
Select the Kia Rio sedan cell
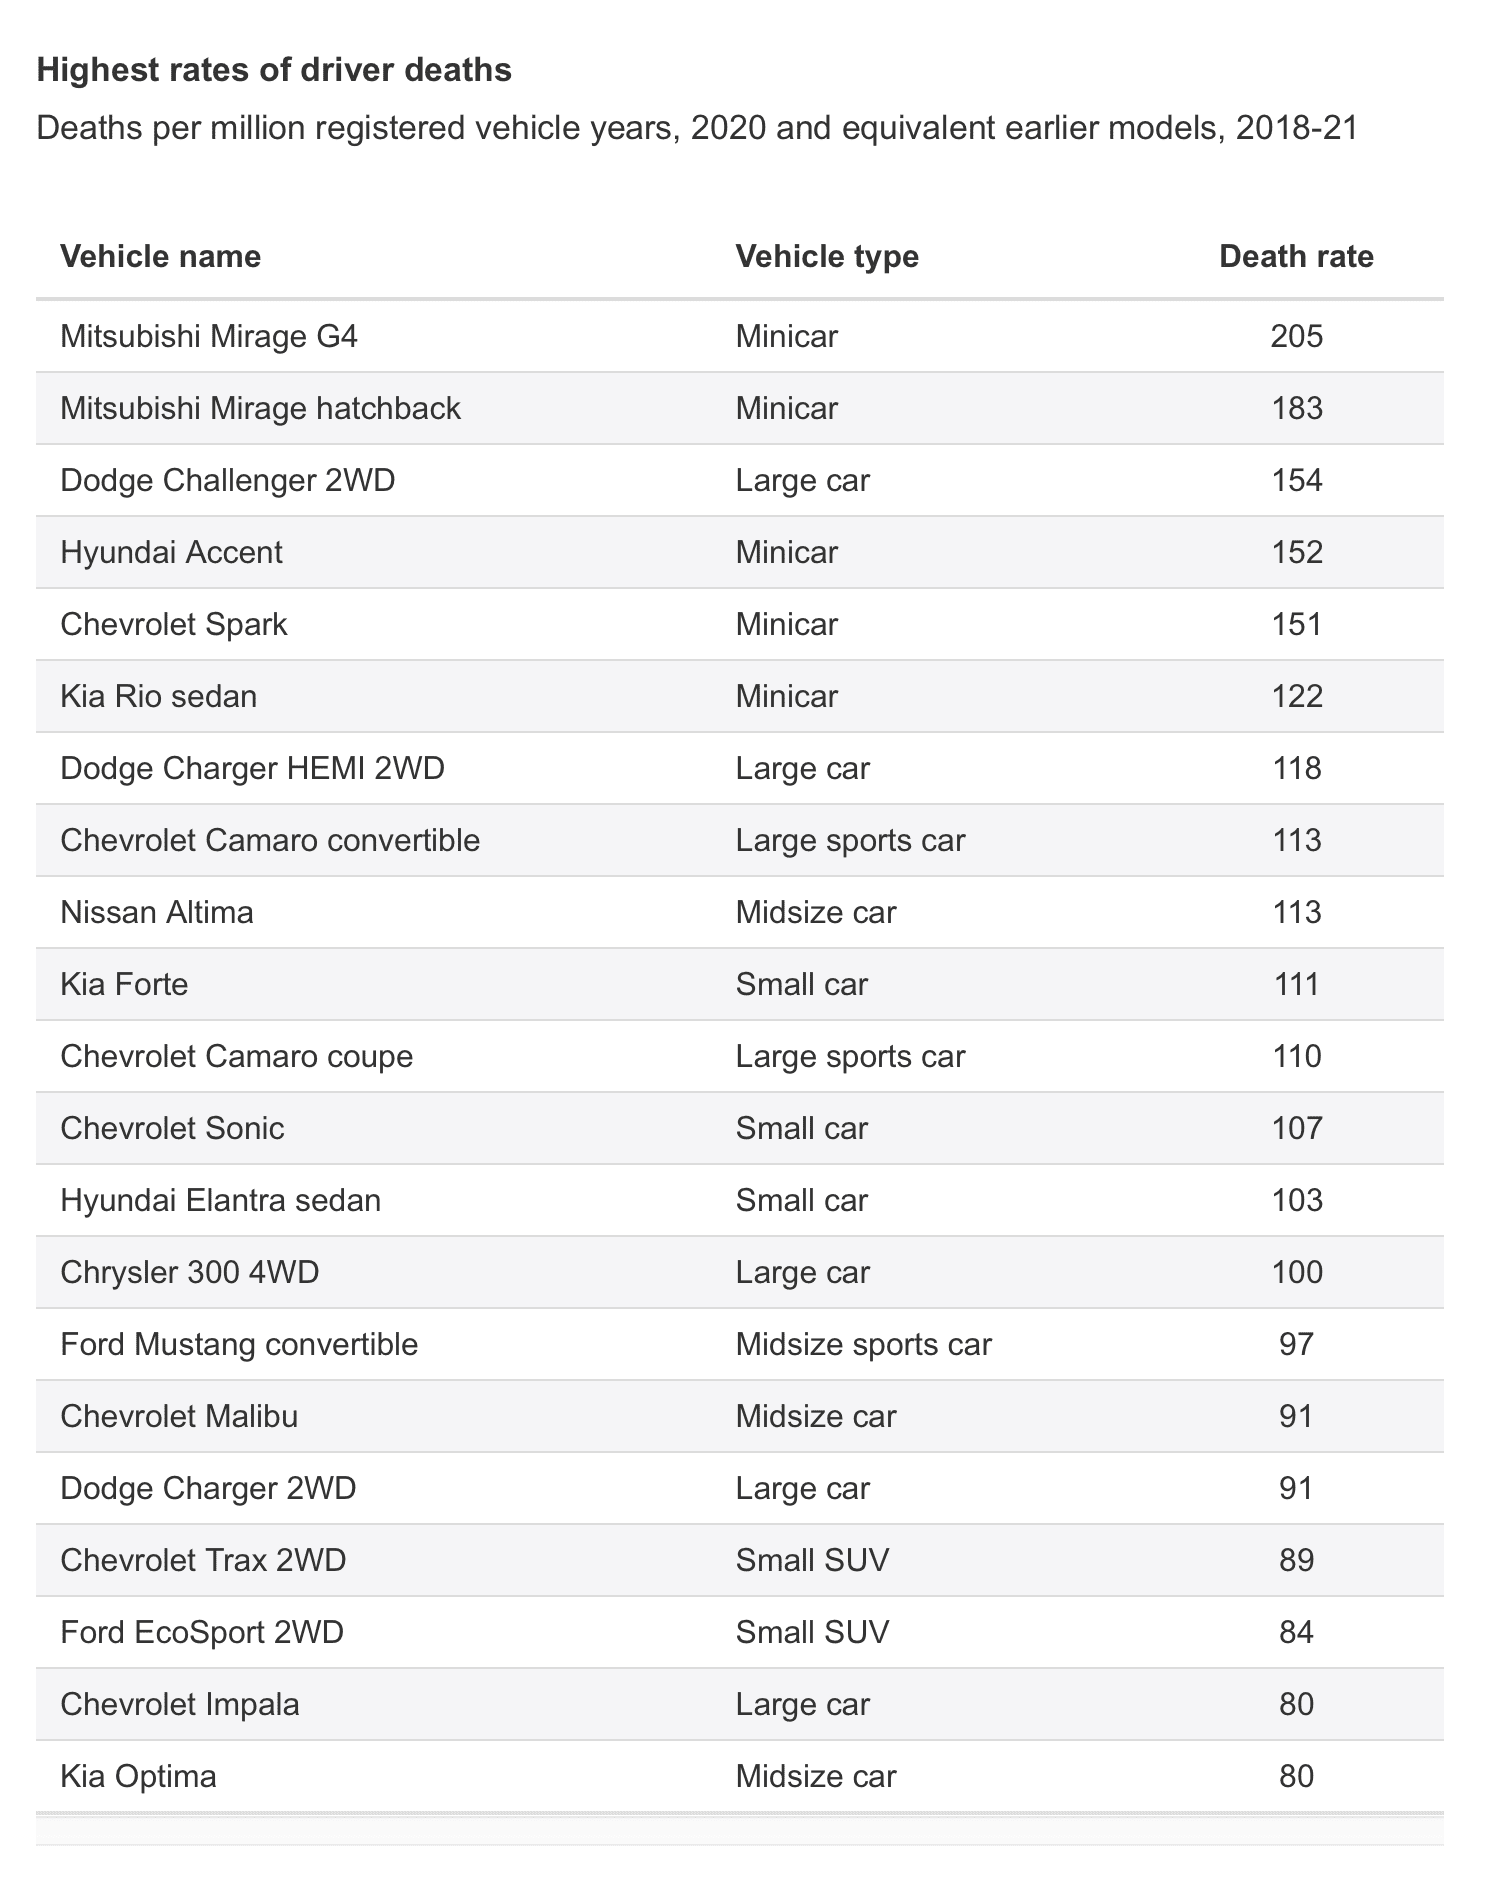coord(158,696)
